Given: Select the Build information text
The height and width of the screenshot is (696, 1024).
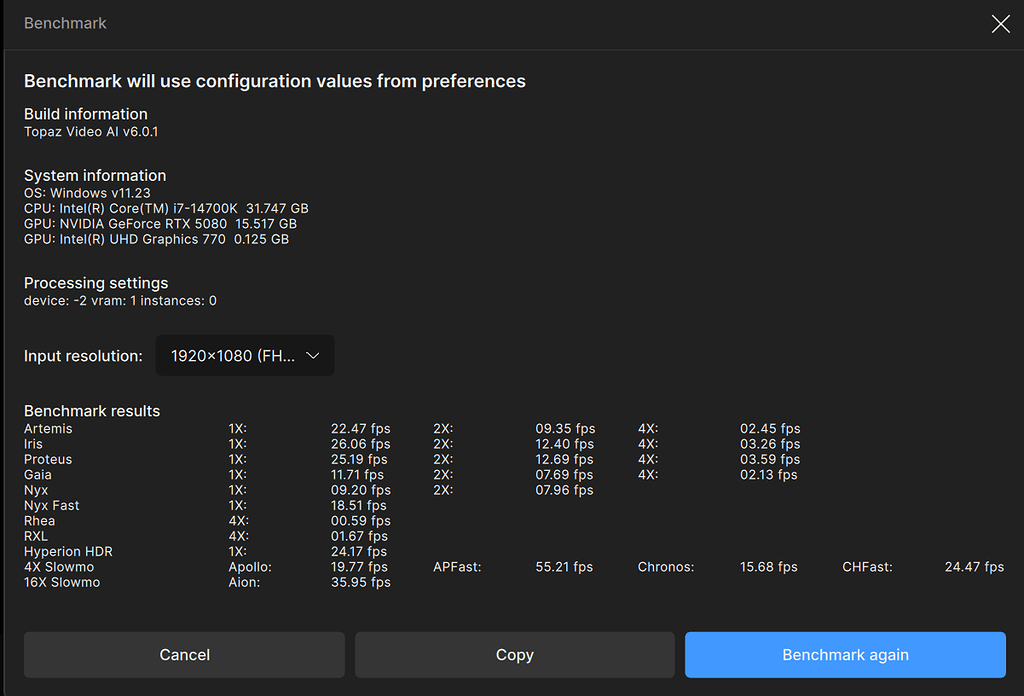Looking at the screenshot, I should 85,114.
